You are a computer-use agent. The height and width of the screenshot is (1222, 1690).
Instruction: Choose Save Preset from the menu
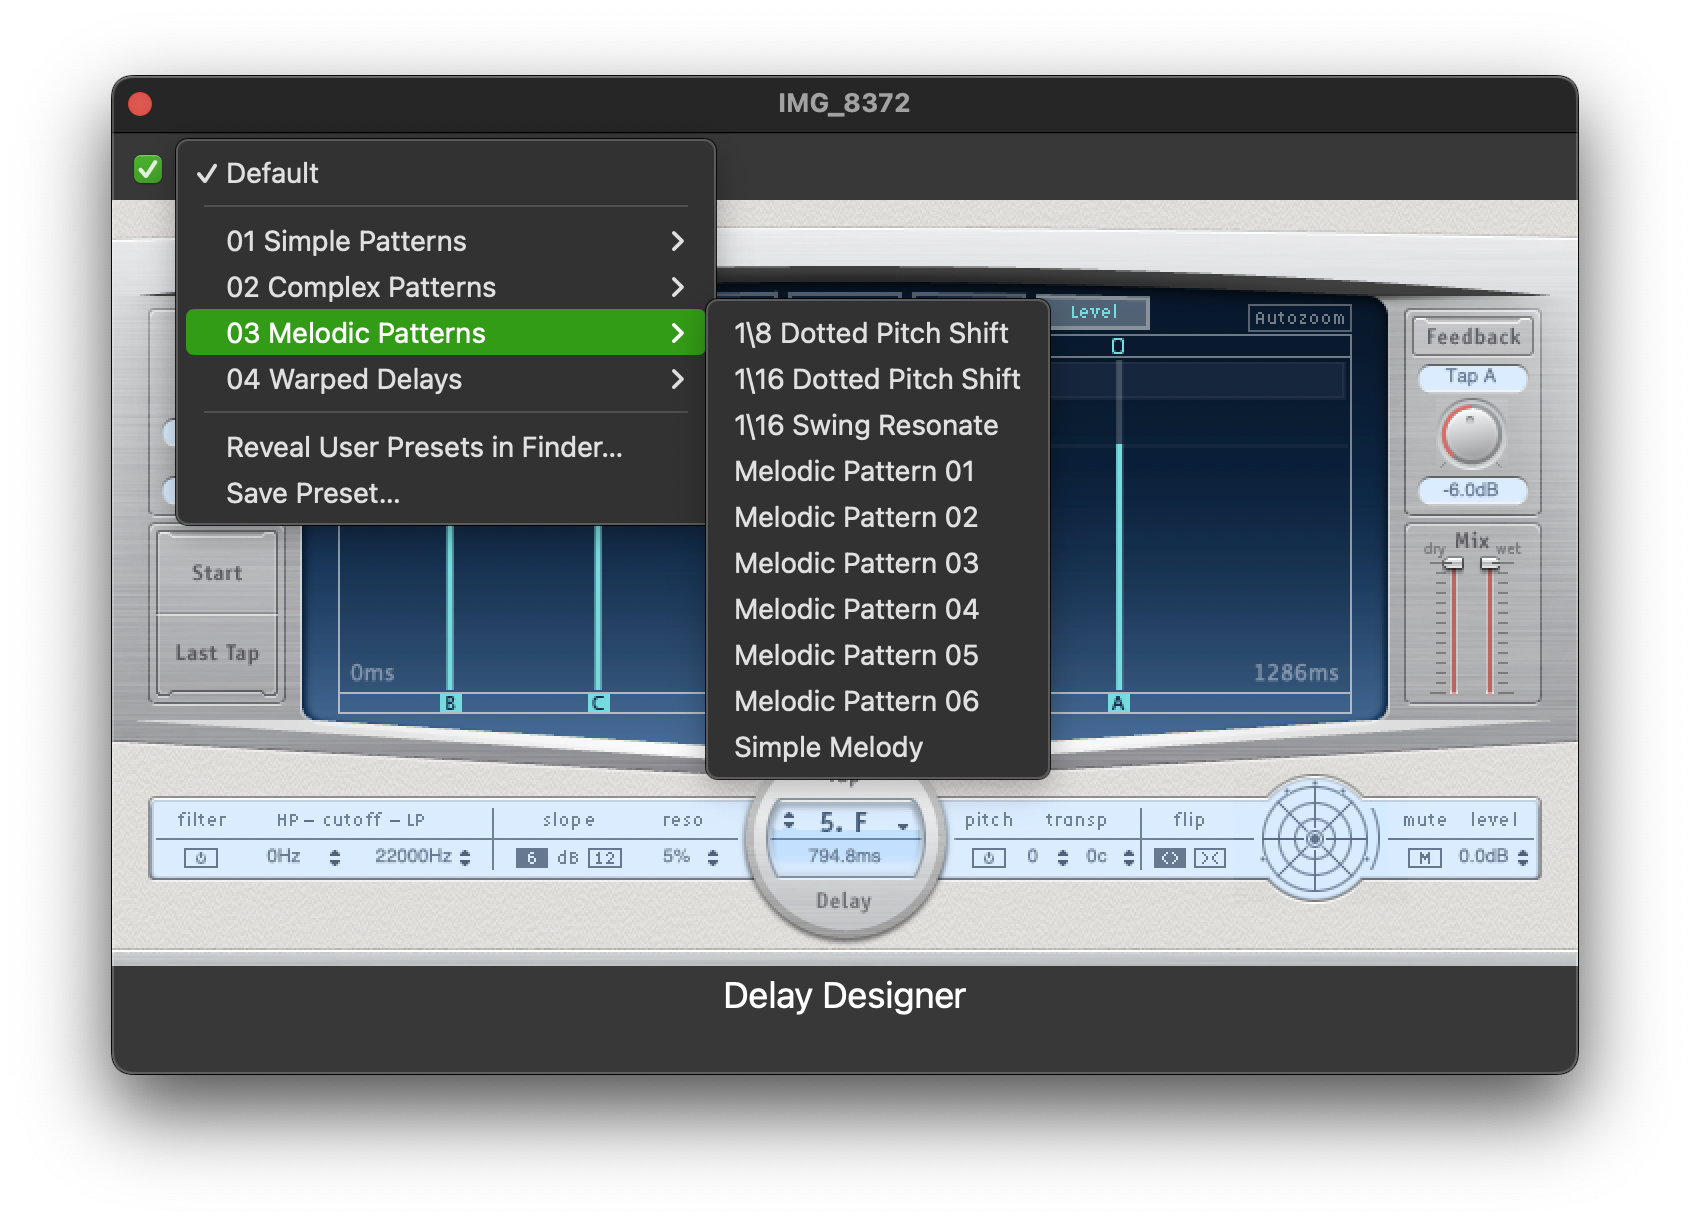coord(446,493)
